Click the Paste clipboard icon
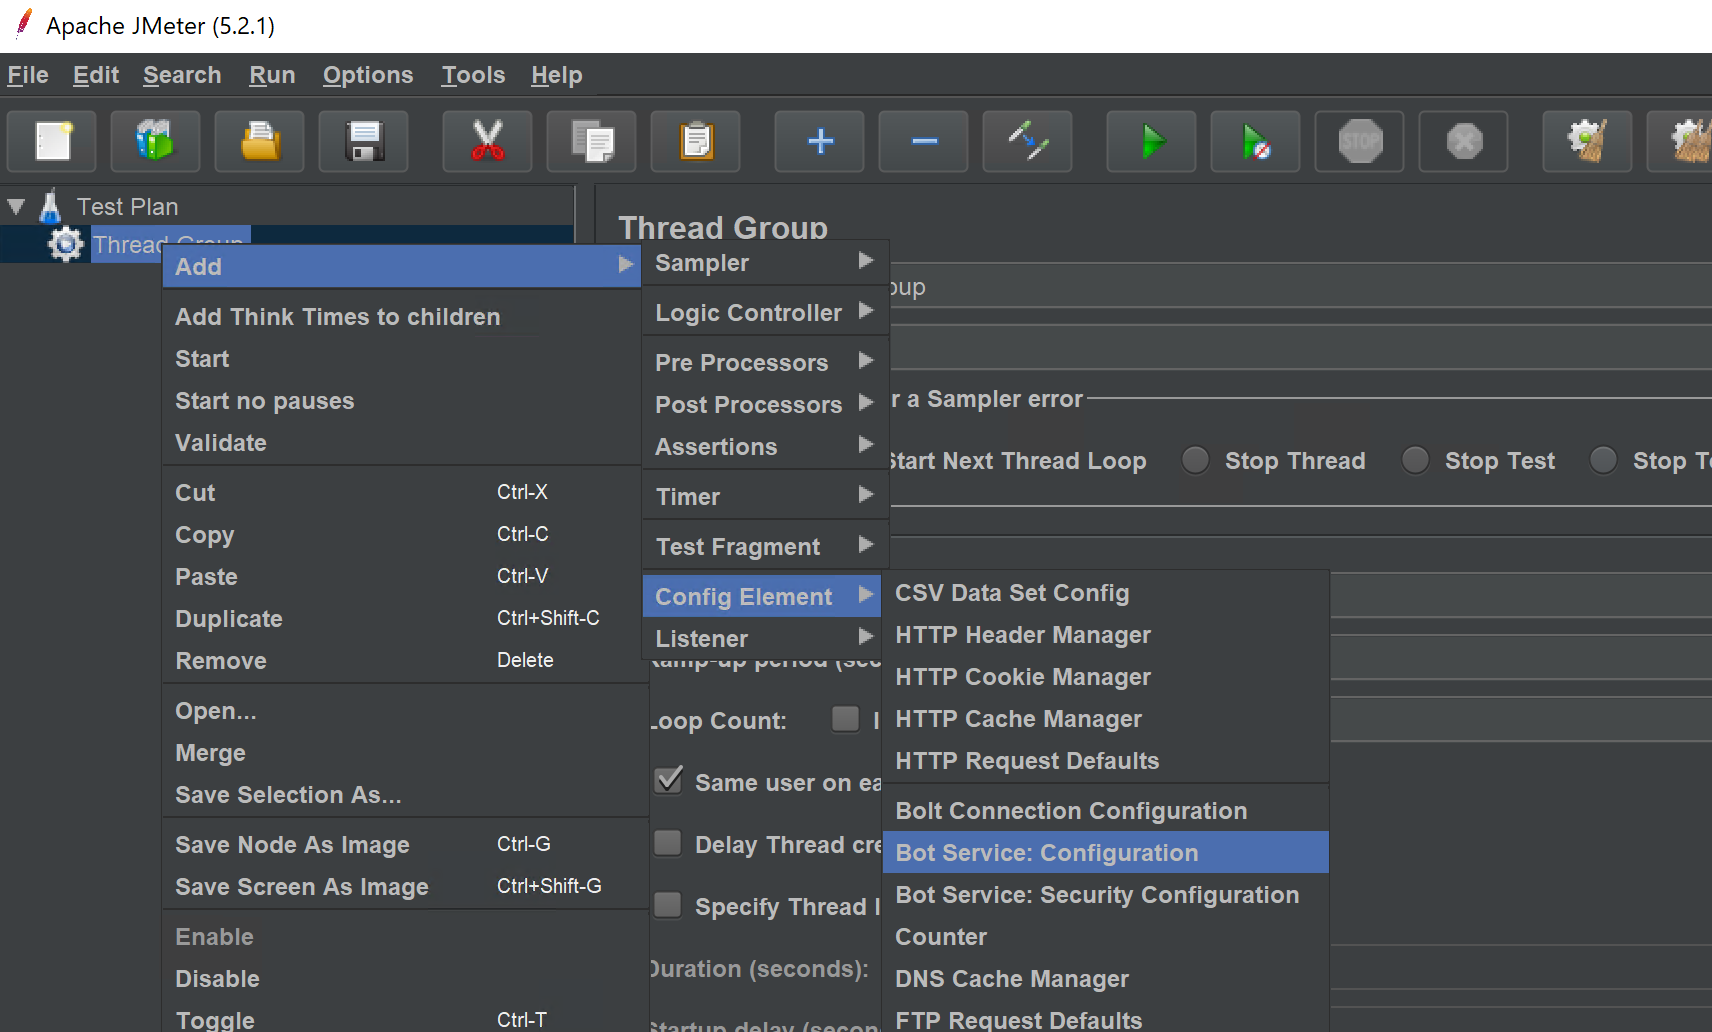Viewport: 1712px width, 1032px height. pos(696,142)
